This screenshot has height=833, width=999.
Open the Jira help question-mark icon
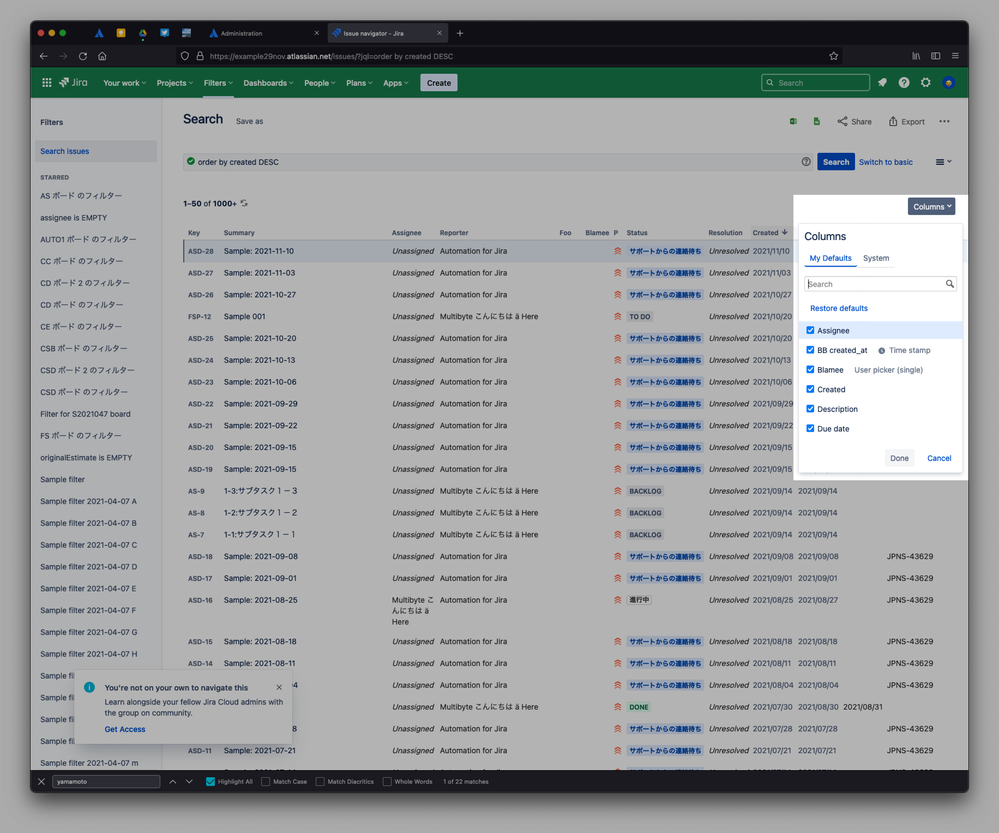click(x=903, y=82)
